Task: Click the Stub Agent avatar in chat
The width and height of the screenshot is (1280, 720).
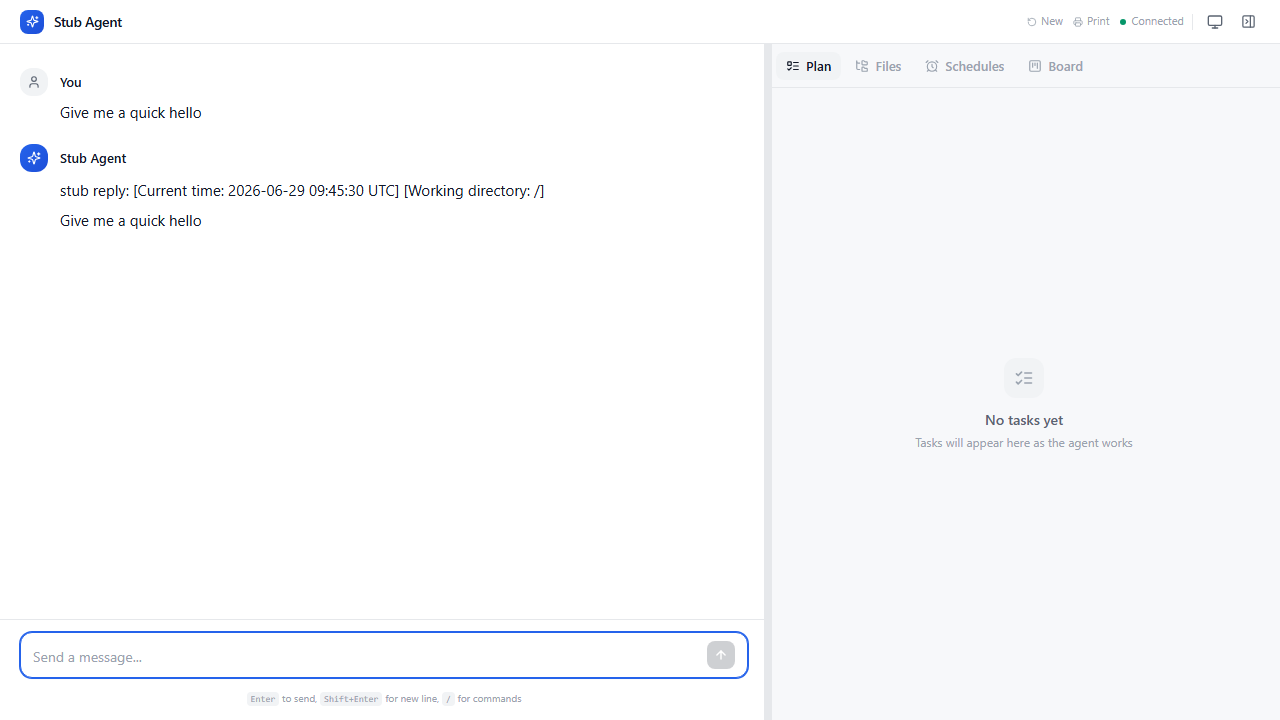Action: [x=34, y=158]
